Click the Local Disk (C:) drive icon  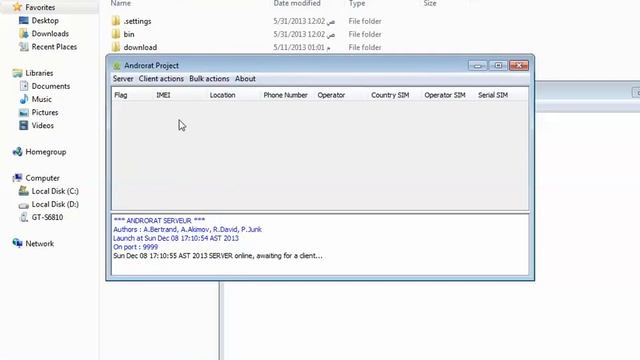pyautogui.click(x=24, y=191)
